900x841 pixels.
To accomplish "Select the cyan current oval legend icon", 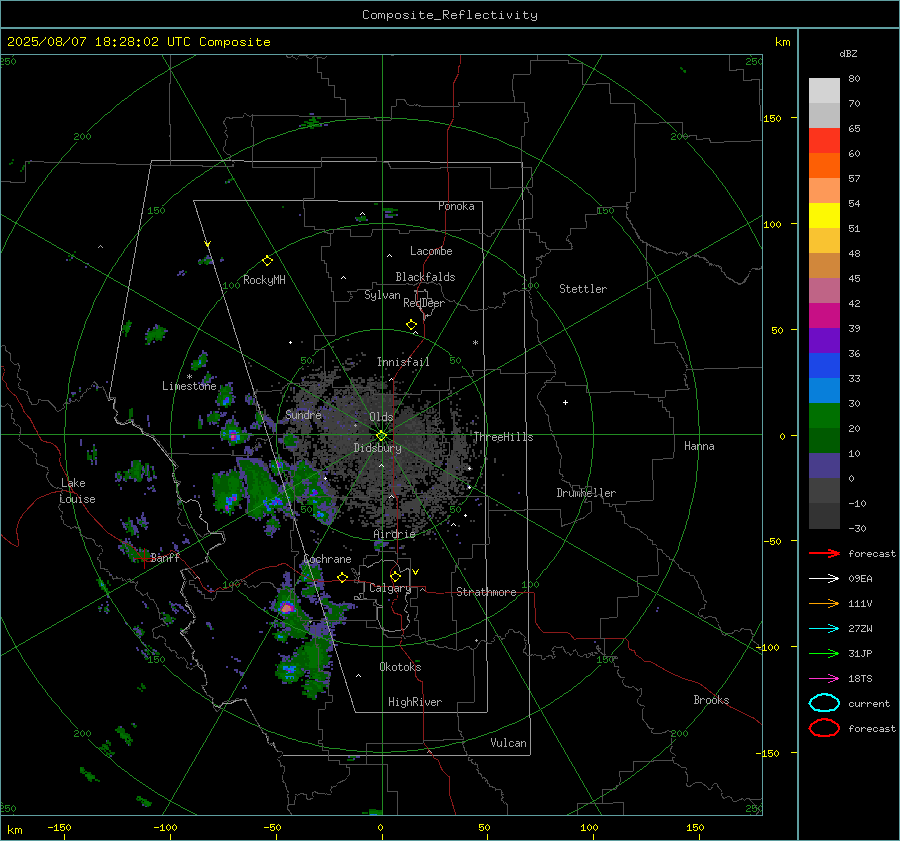I will click(x=824, y=703).
